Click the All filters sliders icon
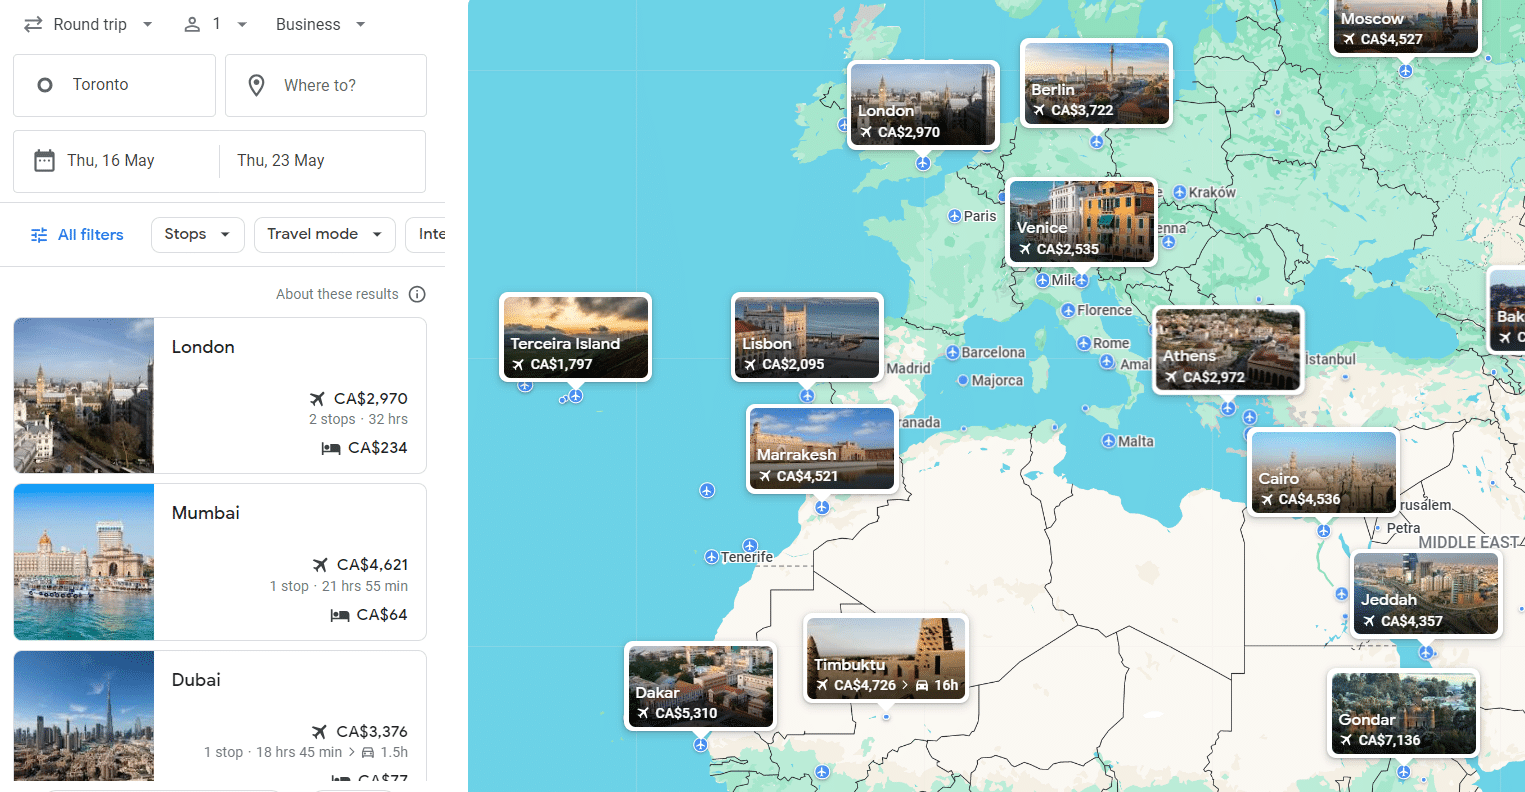1525x792 pixels. [x=39, y=235]
